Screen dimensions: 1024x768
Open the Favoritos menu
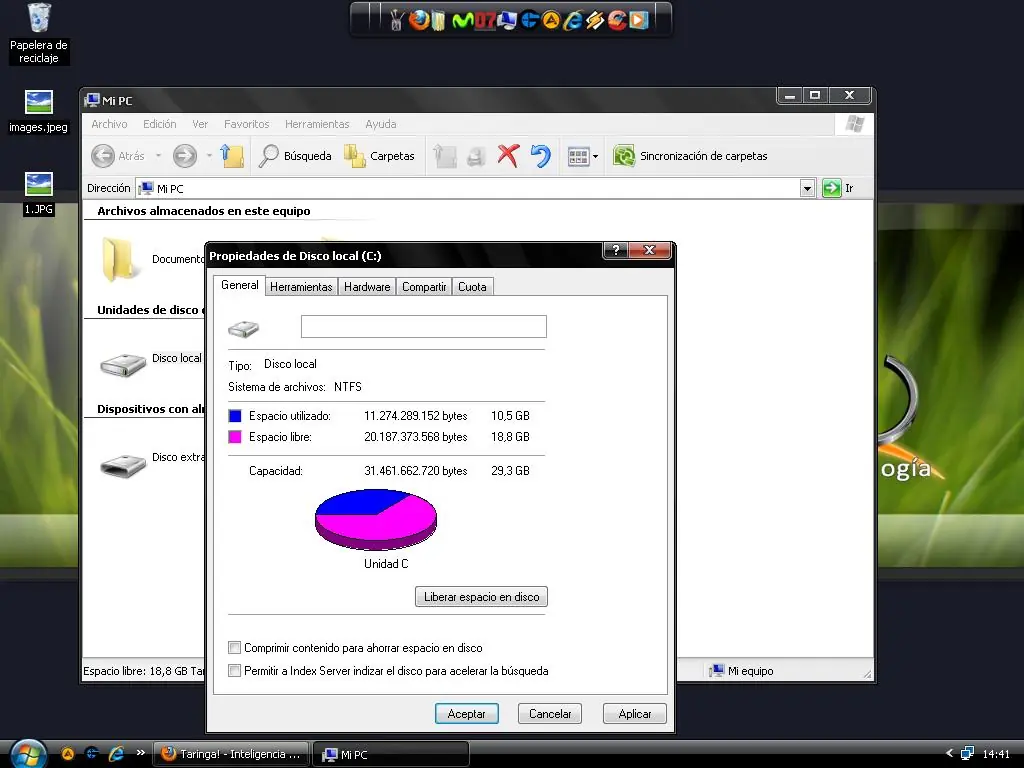coord(246,124)
